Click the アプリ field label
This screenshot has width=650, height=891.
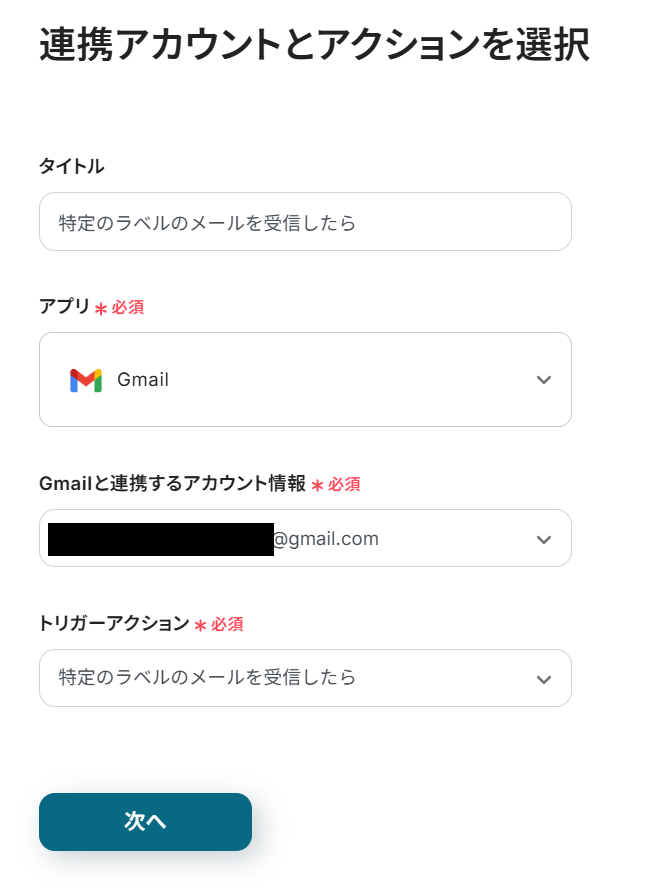(64, 307)
